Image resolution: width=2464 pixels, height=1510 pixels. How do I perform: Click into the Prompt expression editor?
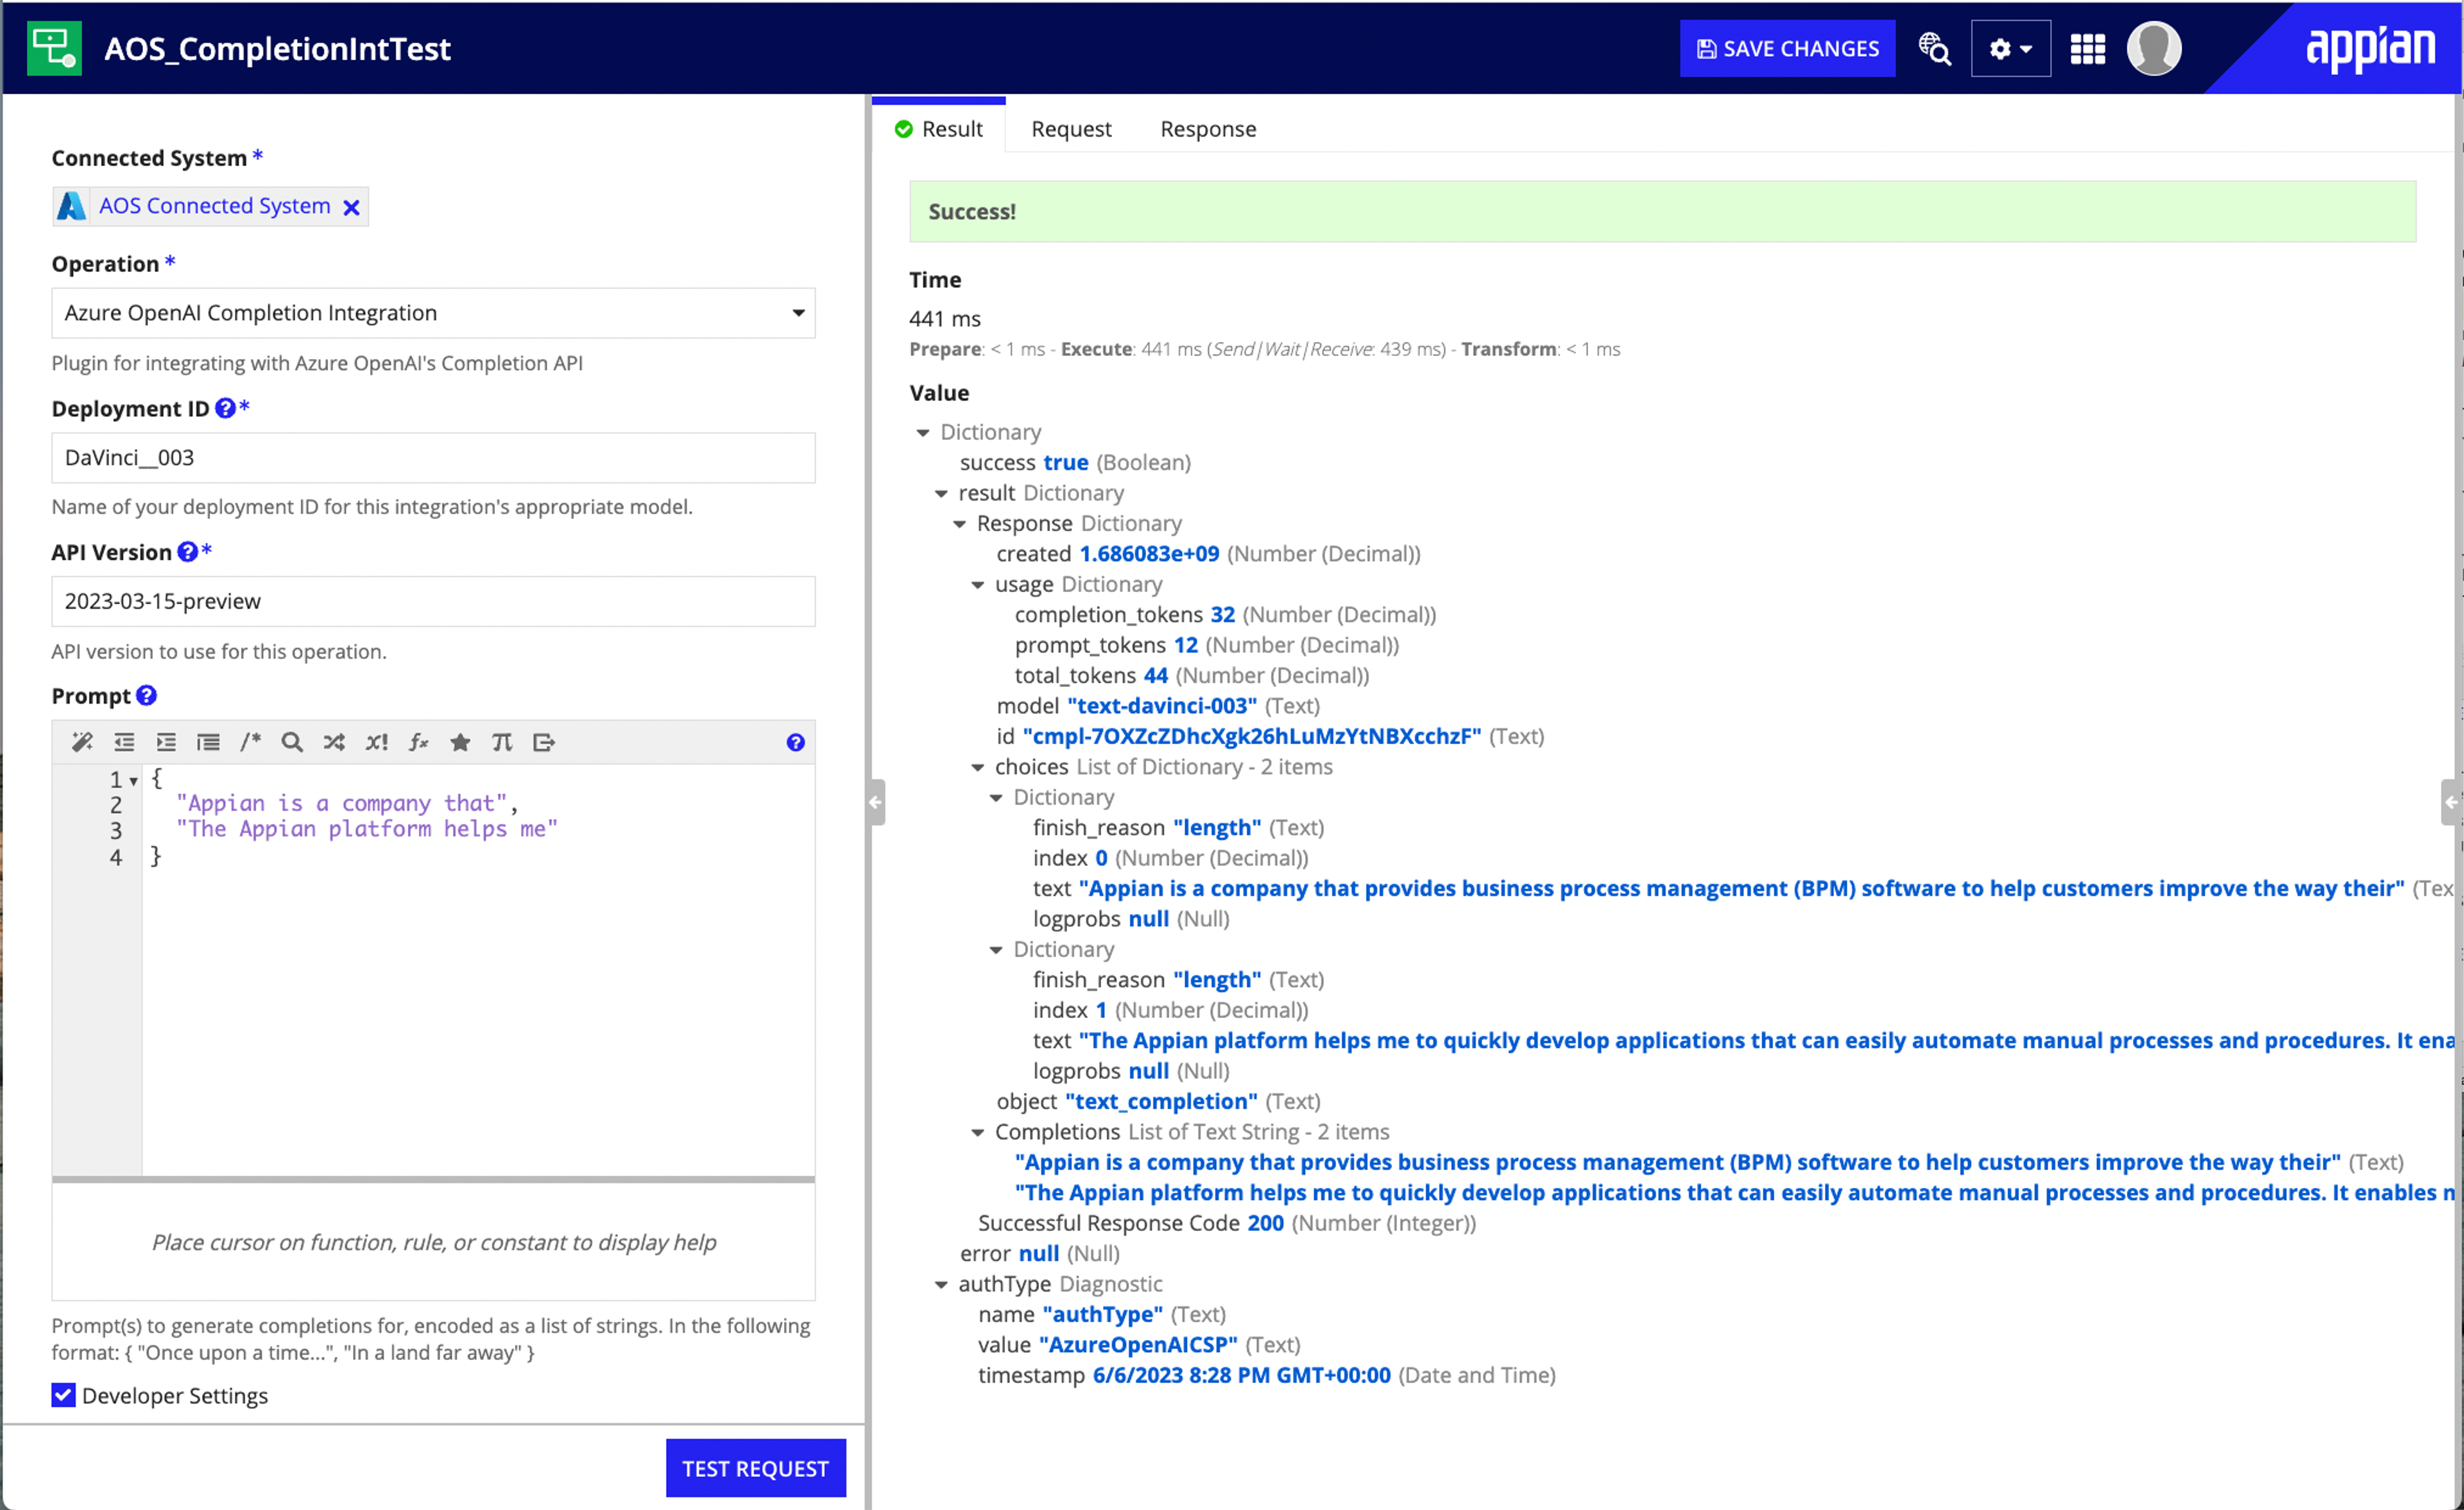pos(478,970)
